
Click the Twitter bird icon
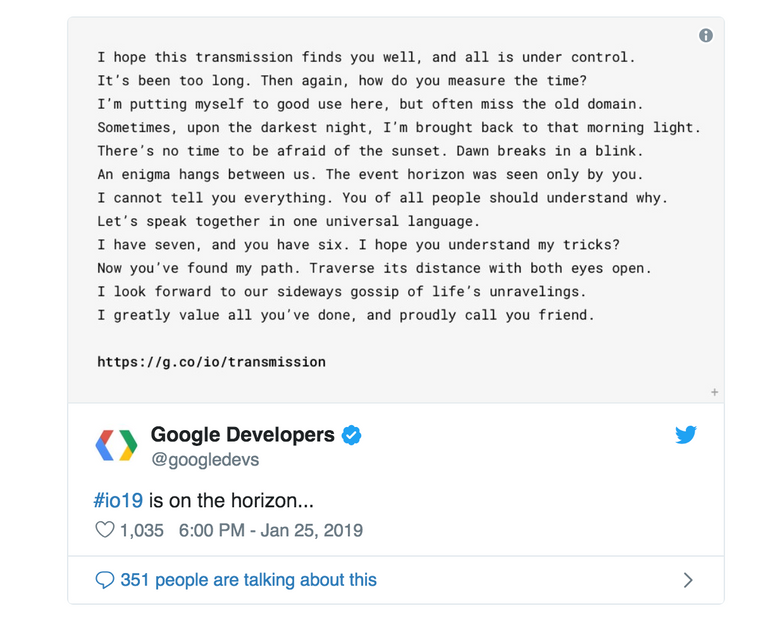[685, 435]
